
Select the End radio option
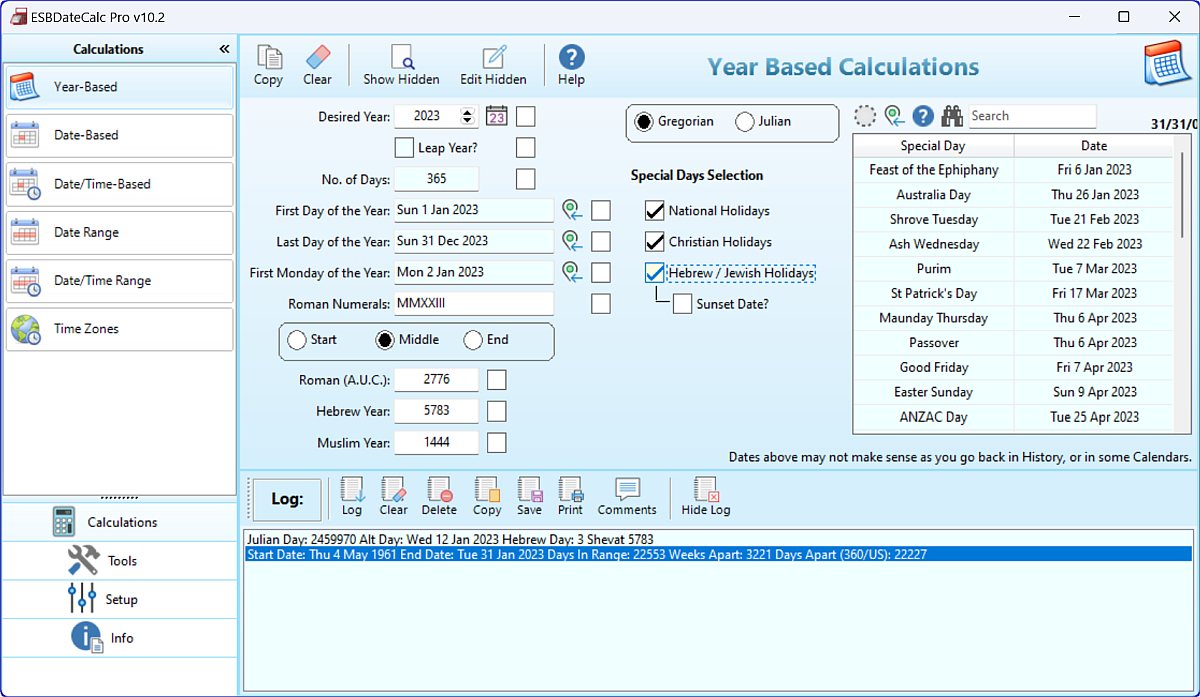(x=474, y=340)
